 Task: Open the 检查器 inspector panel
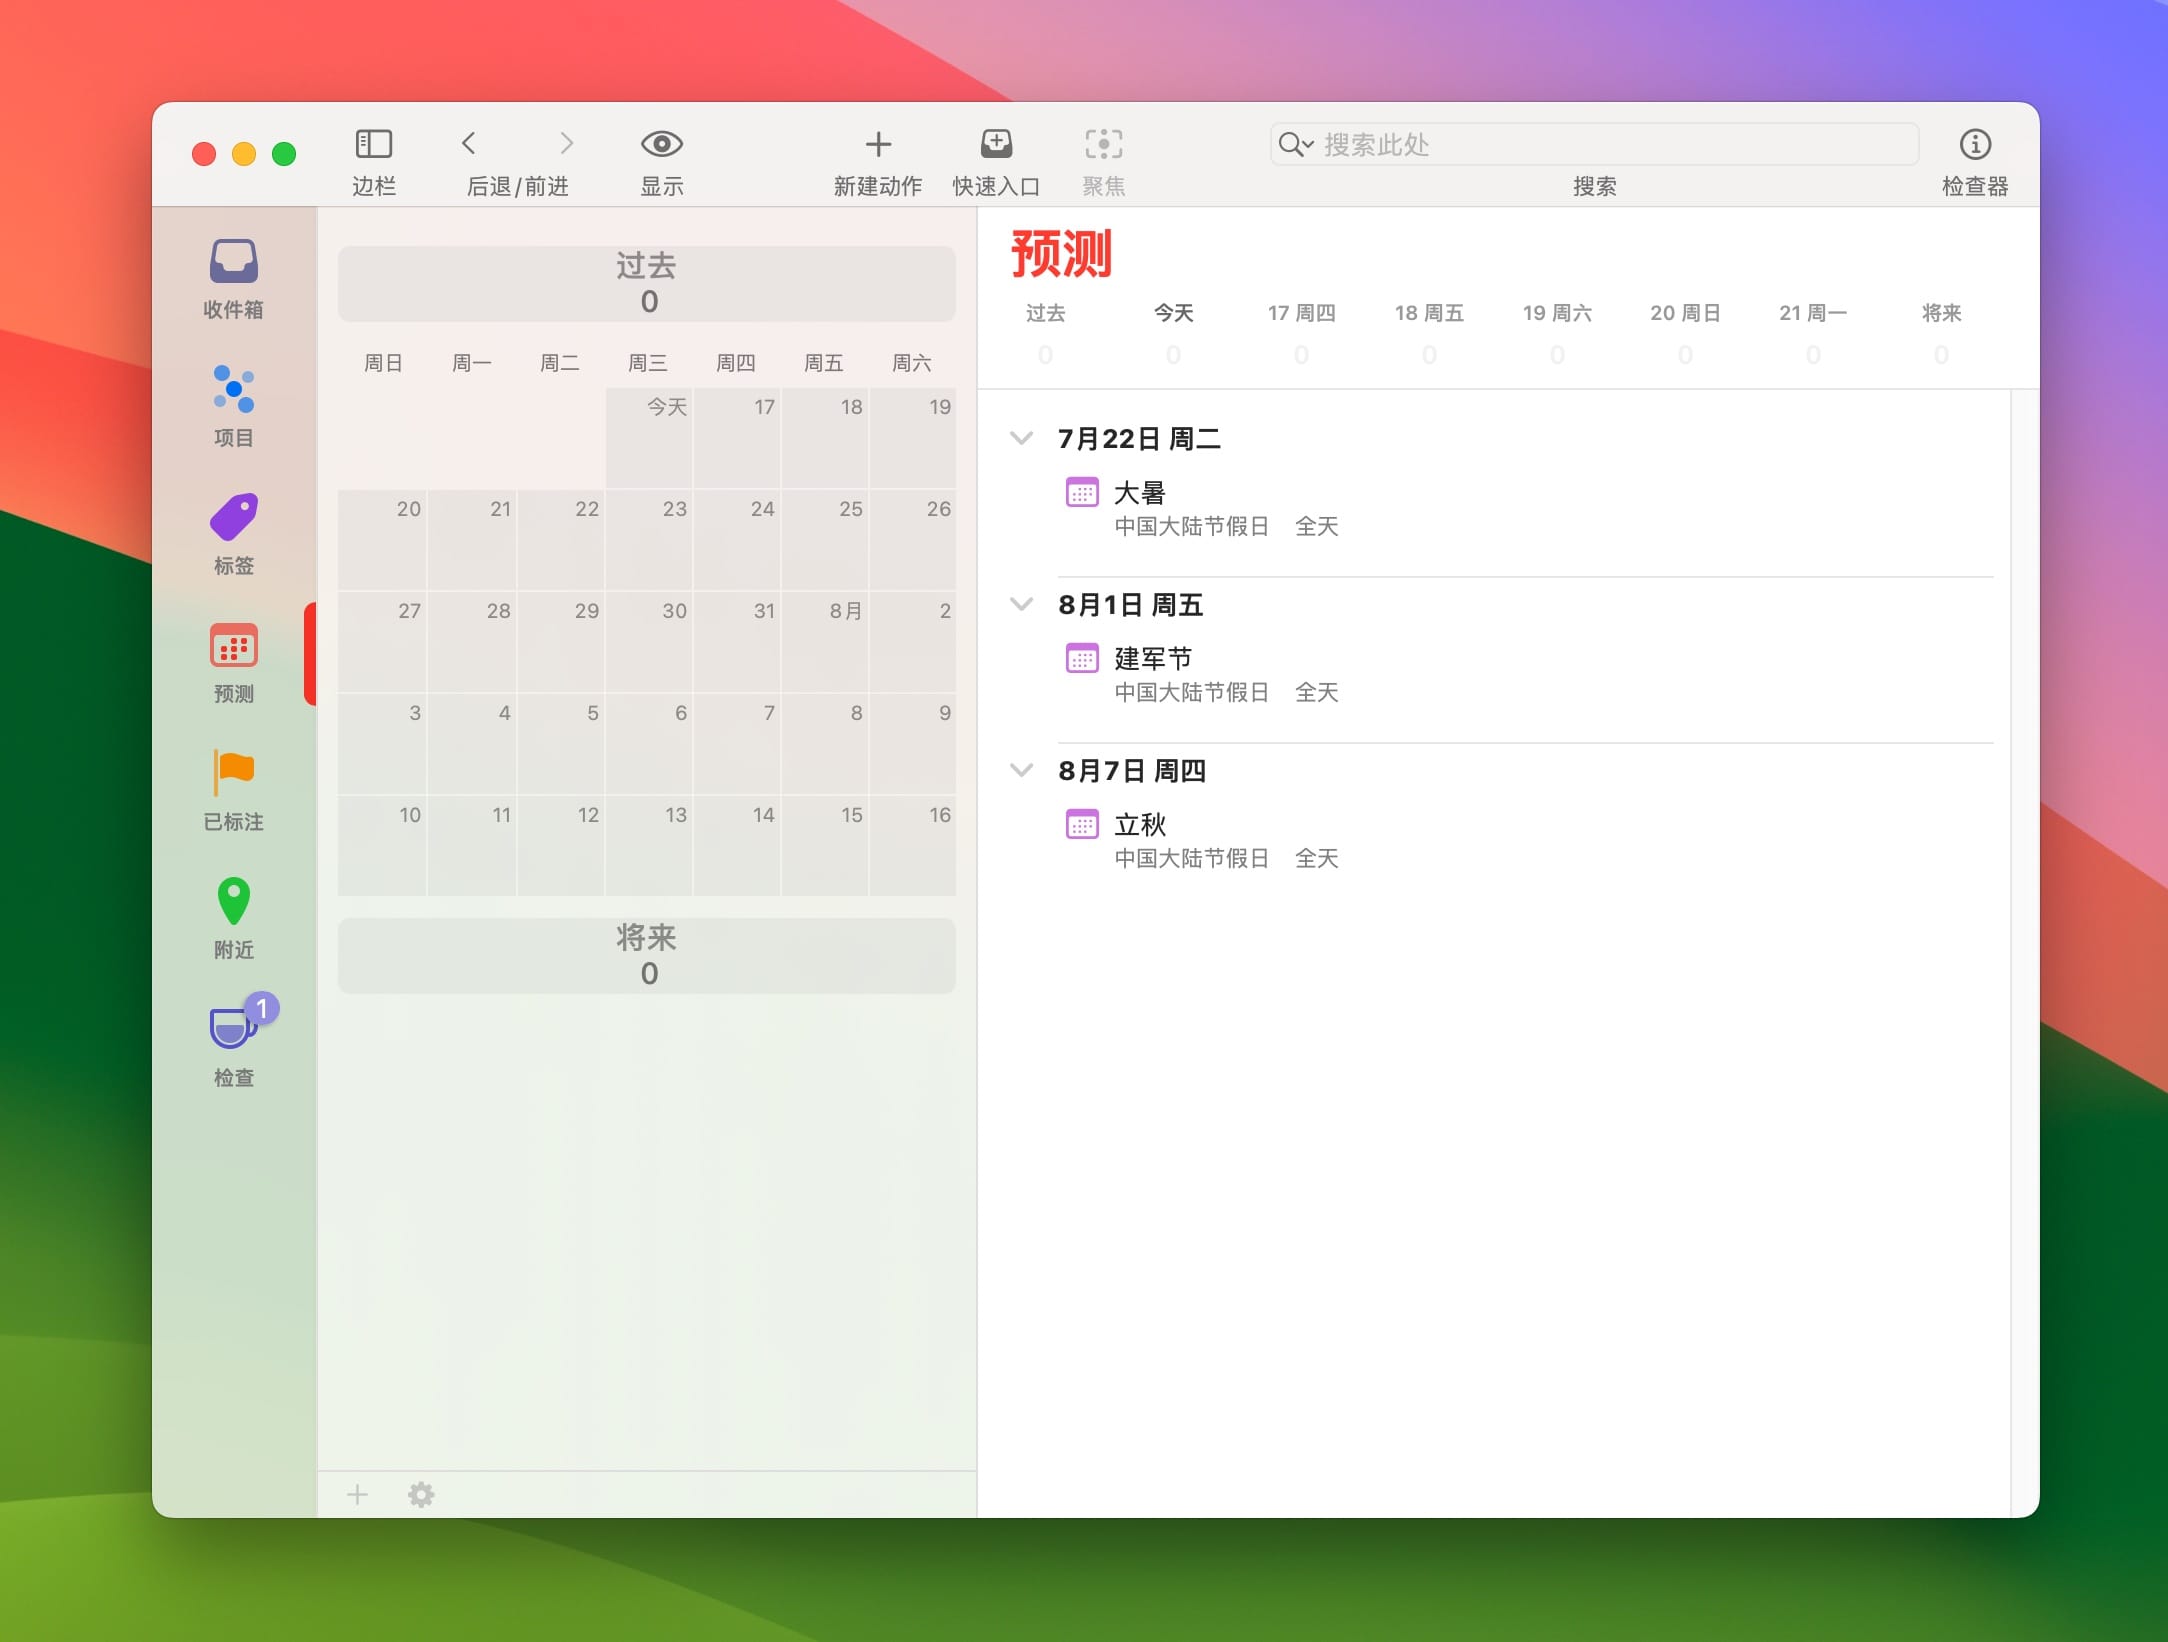pyautogui.click(x=1974, y=145)
